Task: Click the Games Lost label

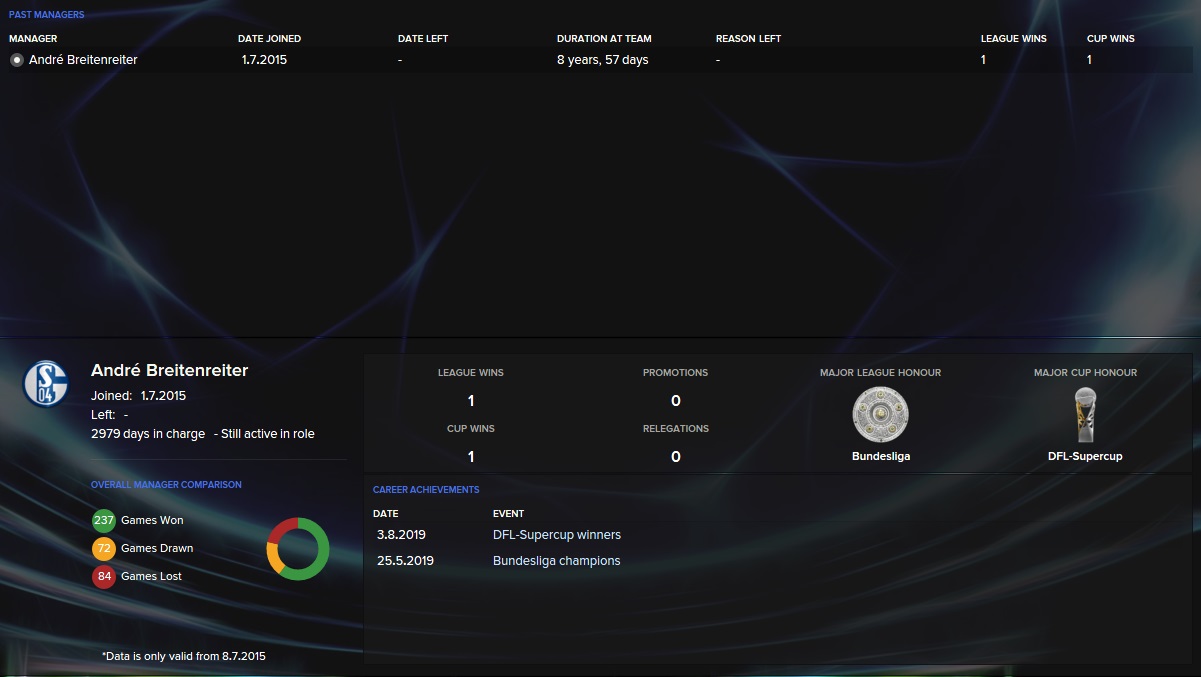Action: click(x=151, y=576)
